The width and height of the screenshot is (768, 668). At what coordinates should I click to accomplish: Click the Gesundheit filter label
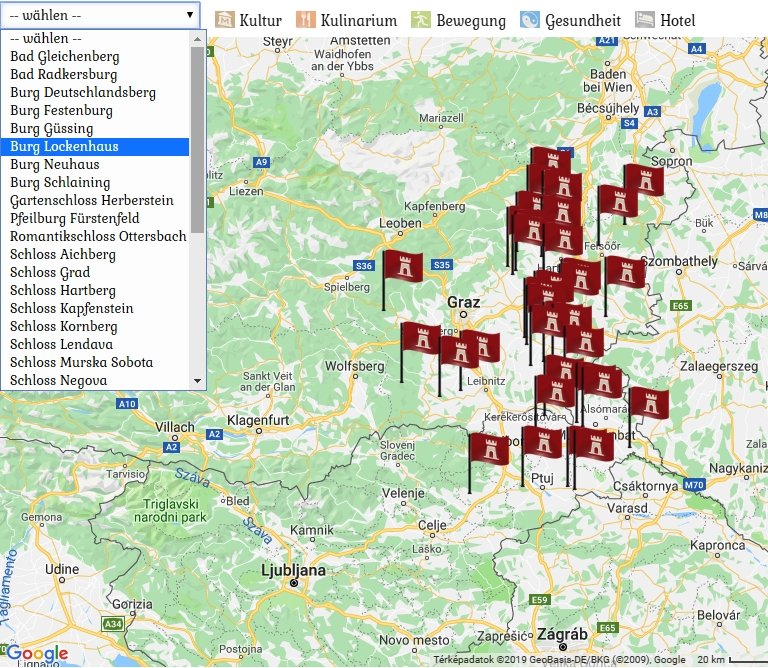pyautogui.click(x=583, y=20)
